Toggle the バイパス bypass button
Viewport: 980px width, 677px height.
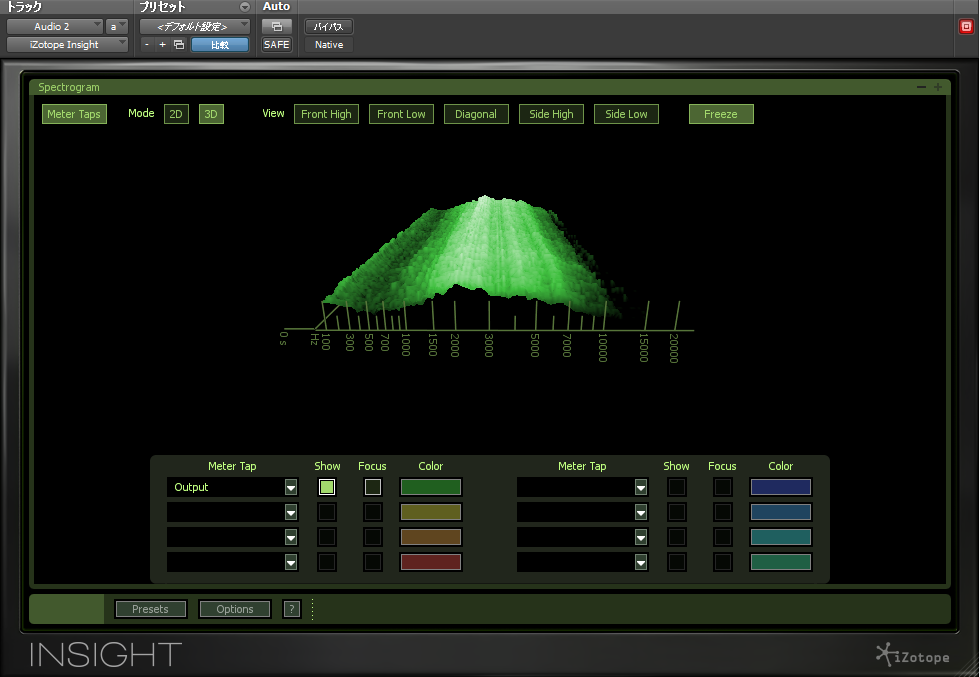tap(329, 26)
